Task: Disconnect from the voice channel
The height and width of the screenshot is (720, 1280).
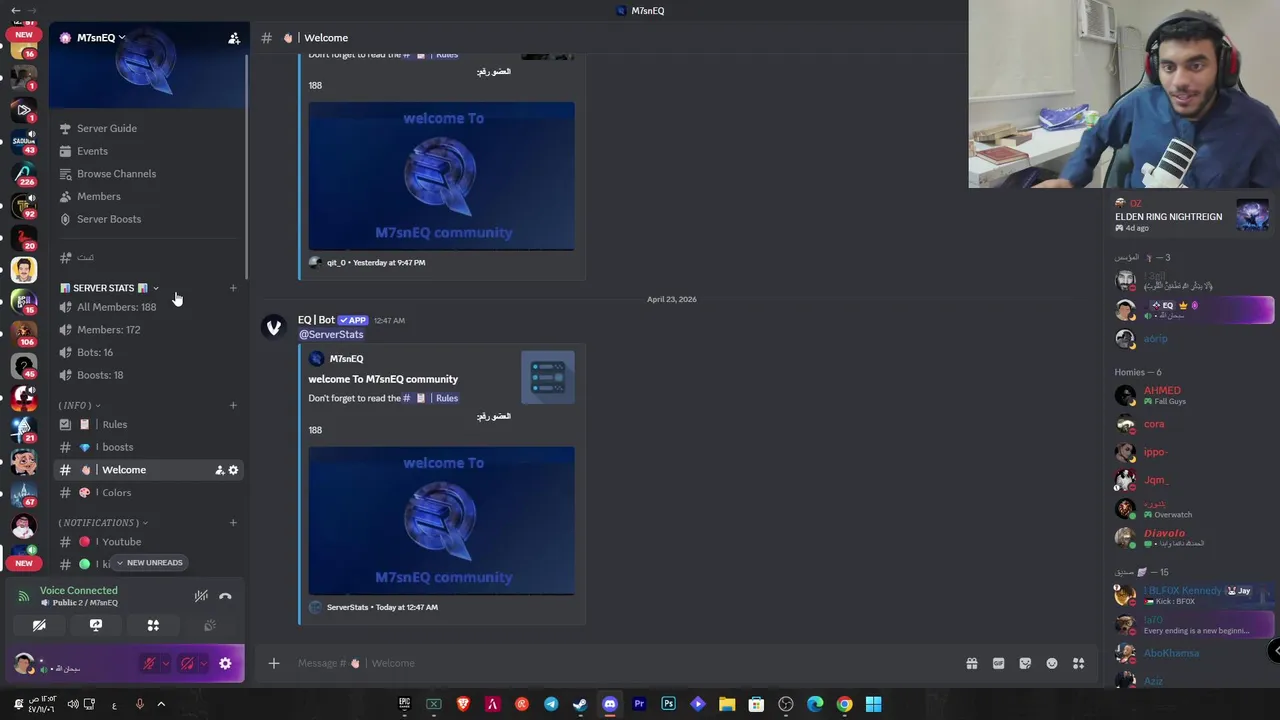Action: pyautogui.click(x=225, y=596)
